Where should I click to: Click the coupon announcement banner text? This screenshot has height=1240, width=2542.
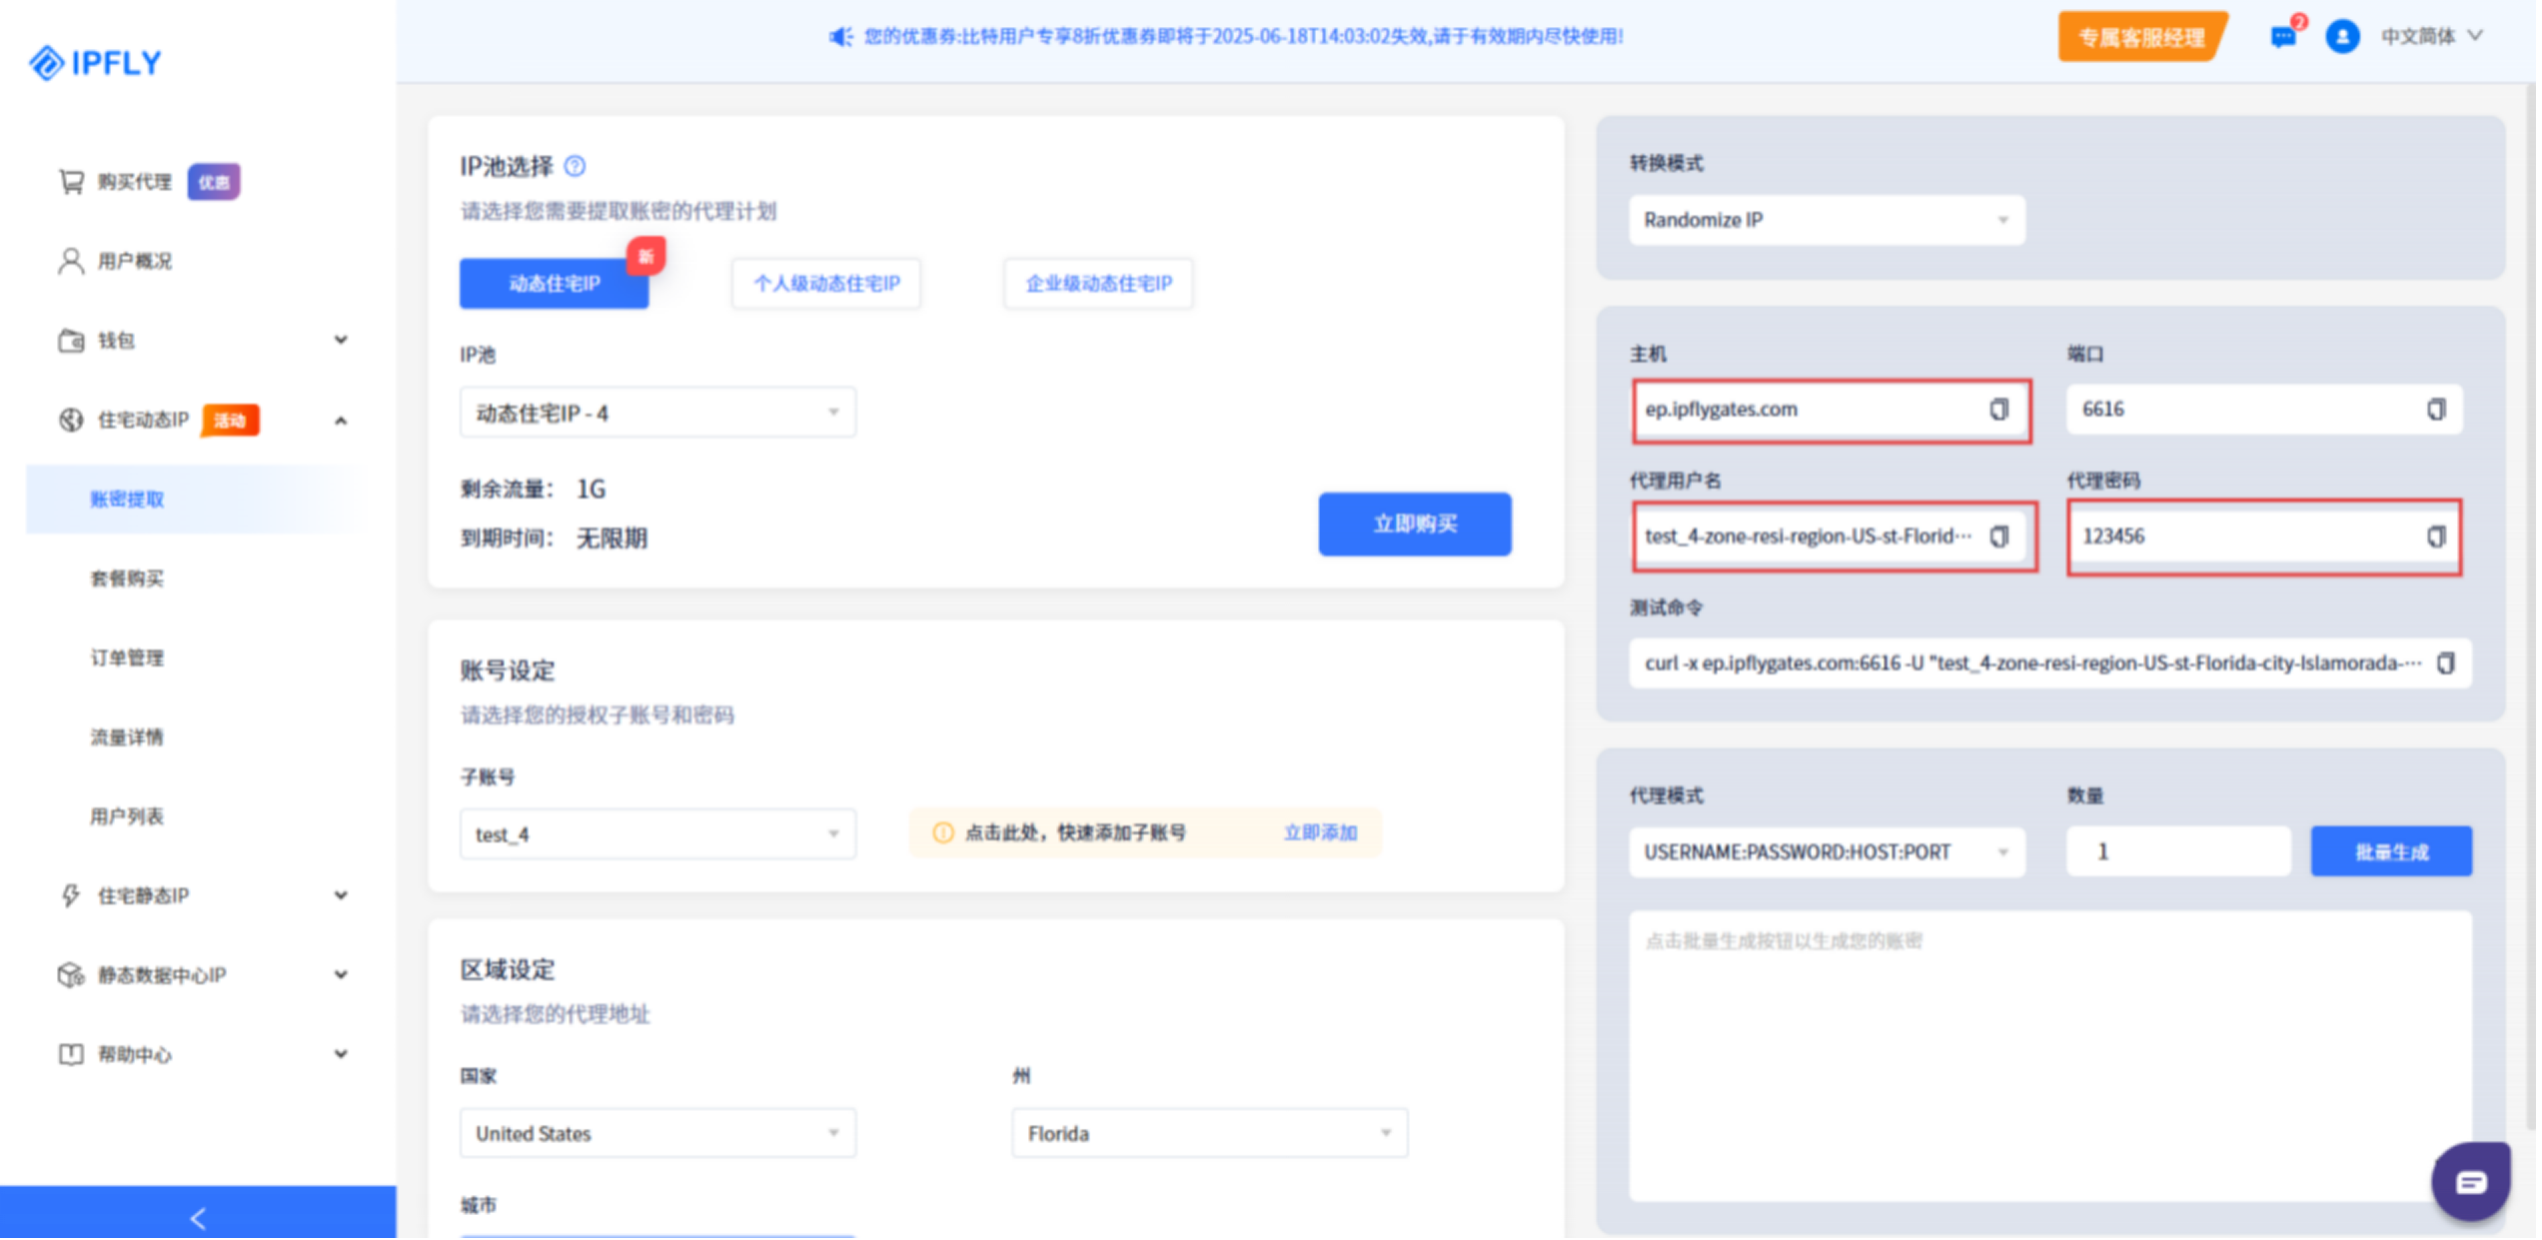1246,37
